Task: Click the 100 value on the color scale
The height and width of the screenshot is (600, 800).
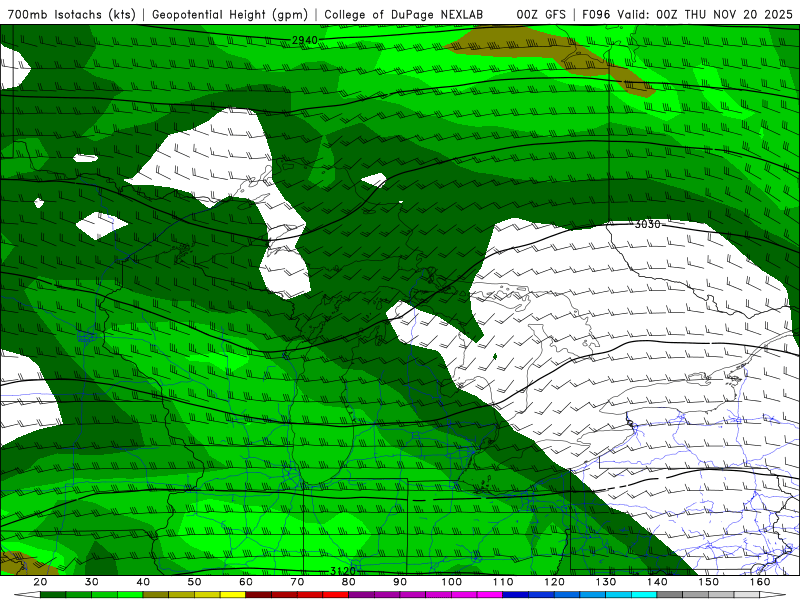Action: click(452, 582)
